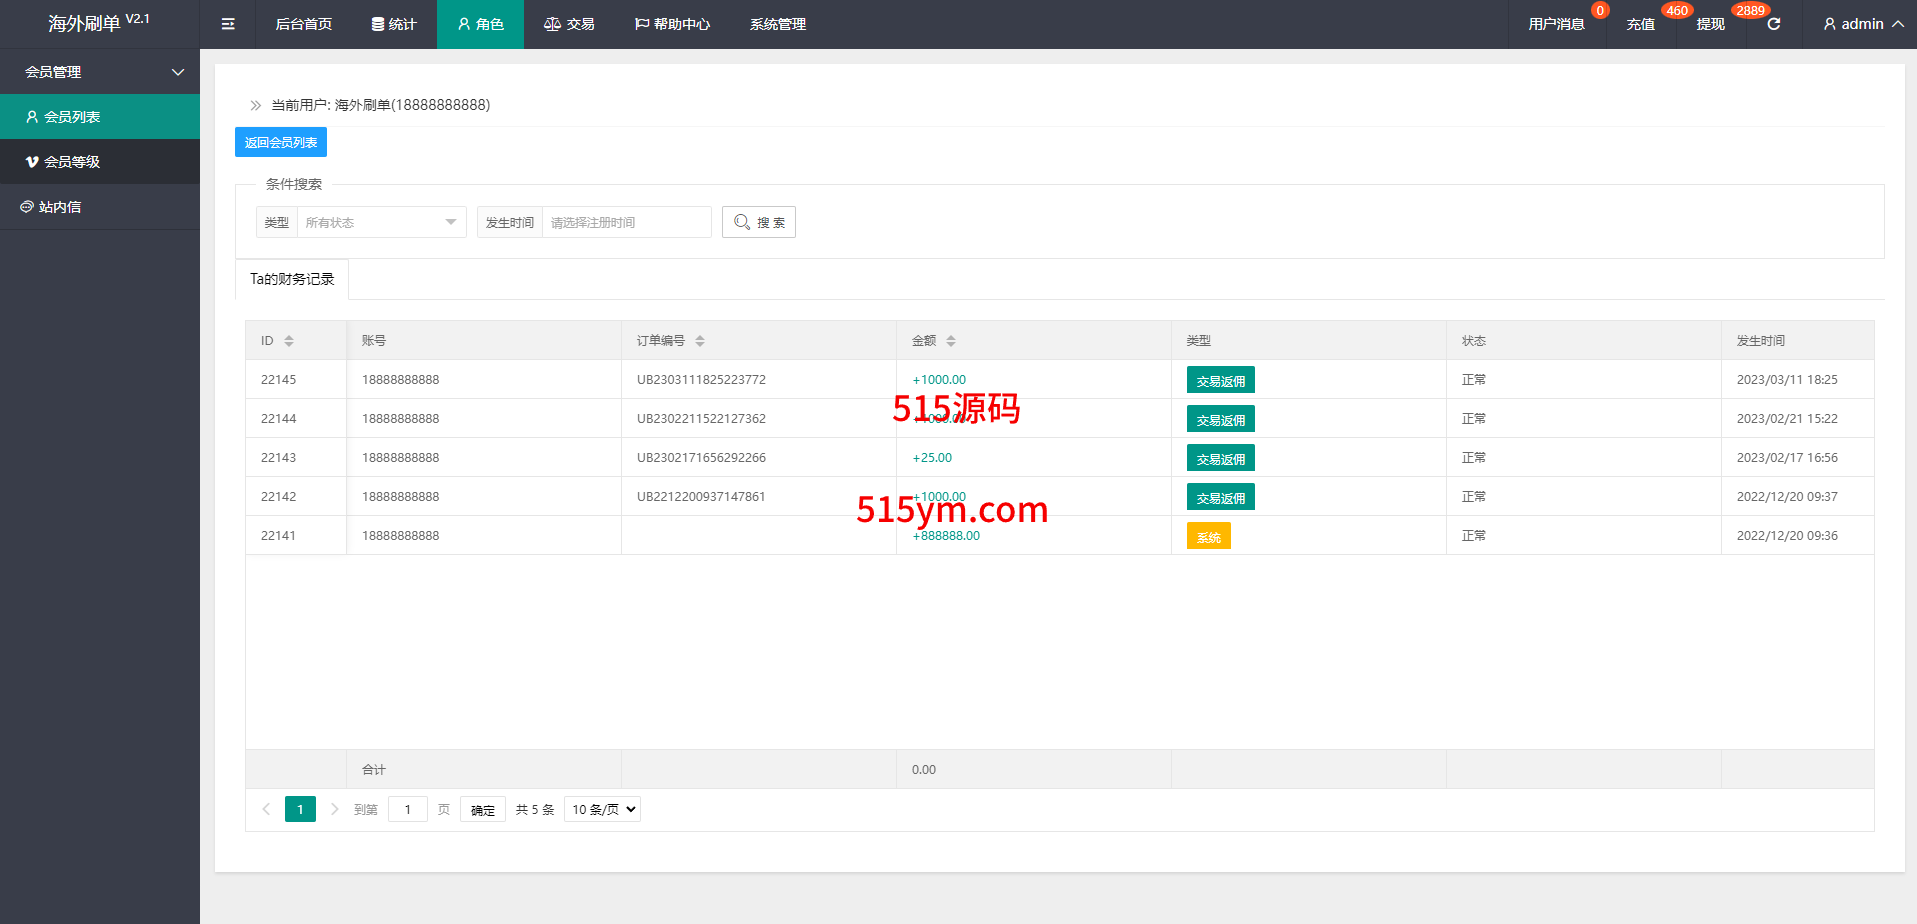1917x924 pixels.
Task: Click the refresh icon in the top bar
Action: [x=1773, y=24]
